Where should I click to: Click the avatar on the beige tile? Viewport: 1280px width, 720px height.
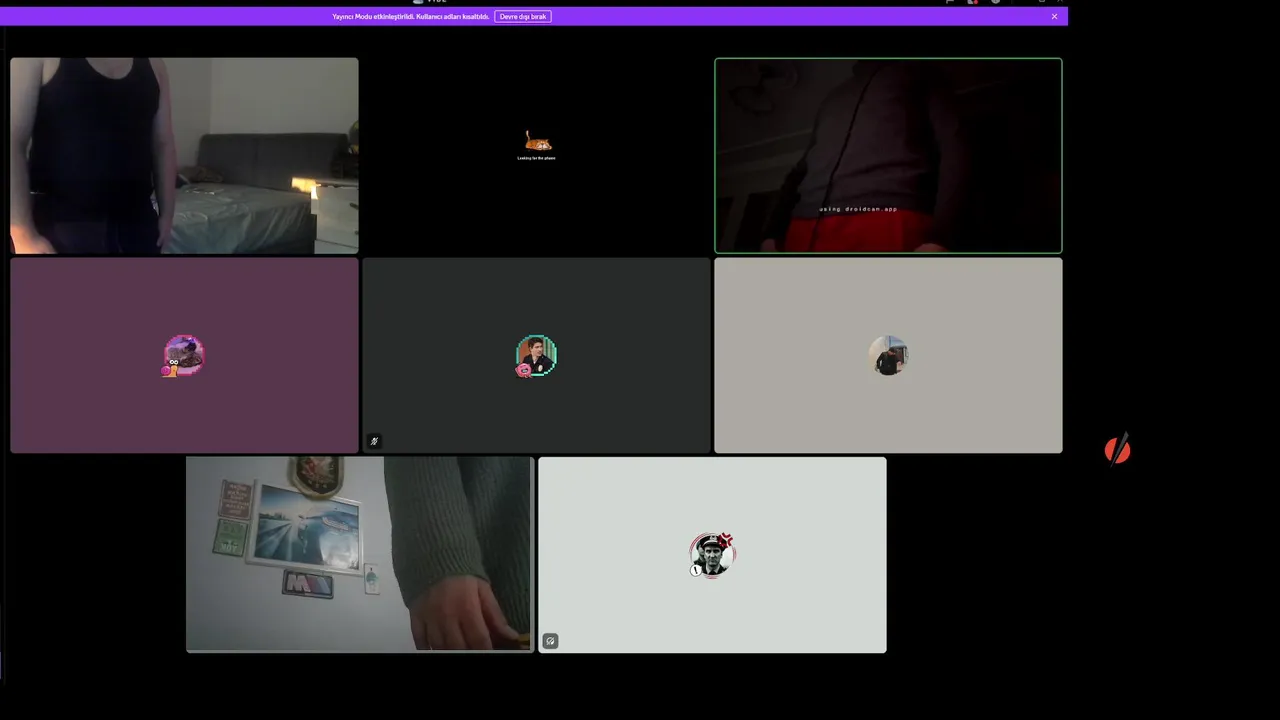(x=888, y=356)
